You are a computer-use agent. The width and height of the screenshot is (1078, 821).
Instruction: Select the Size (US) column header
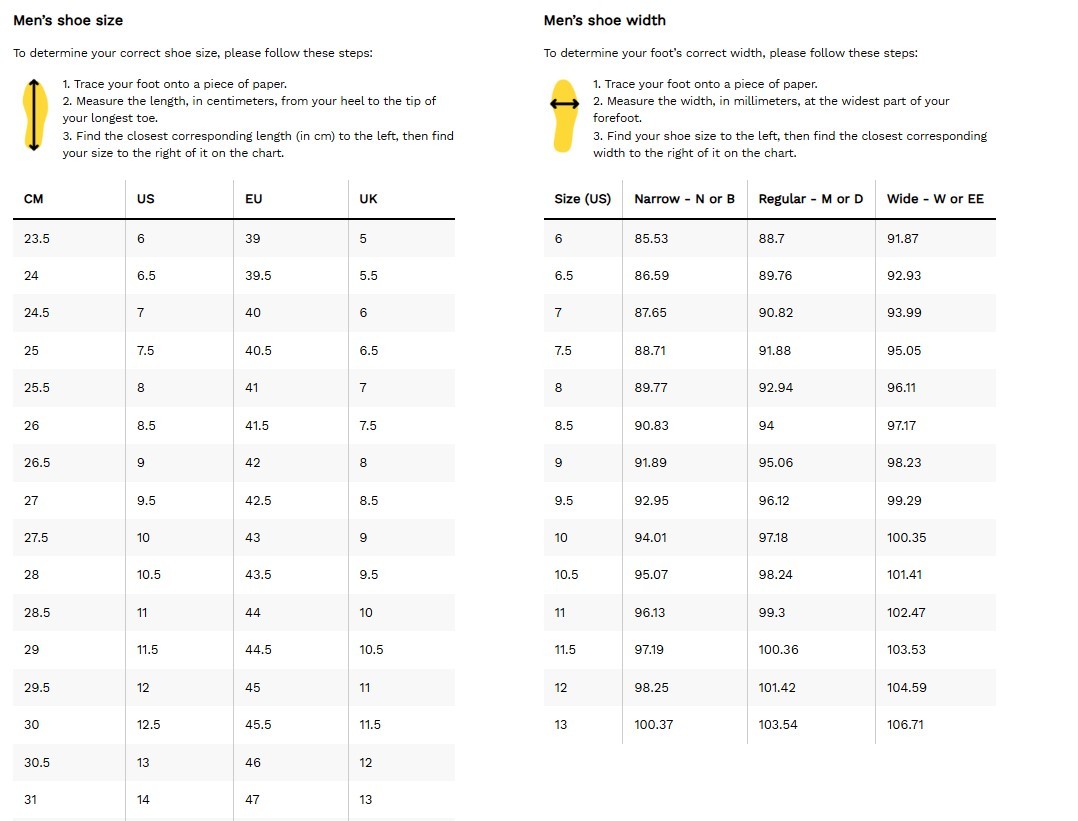(x=582, y=199)
